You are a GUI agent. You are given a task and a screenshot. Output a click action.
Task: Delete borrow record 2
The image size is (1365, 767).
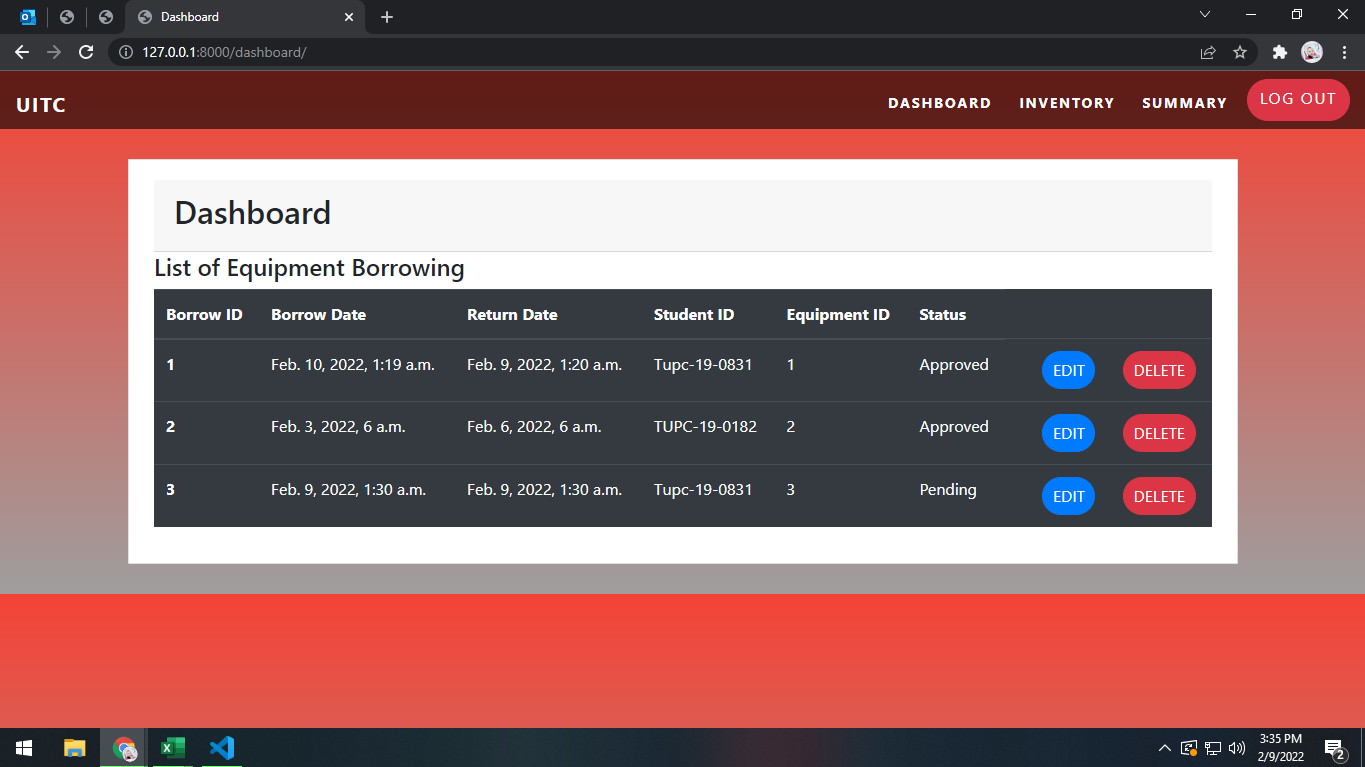click(1159, 433)
